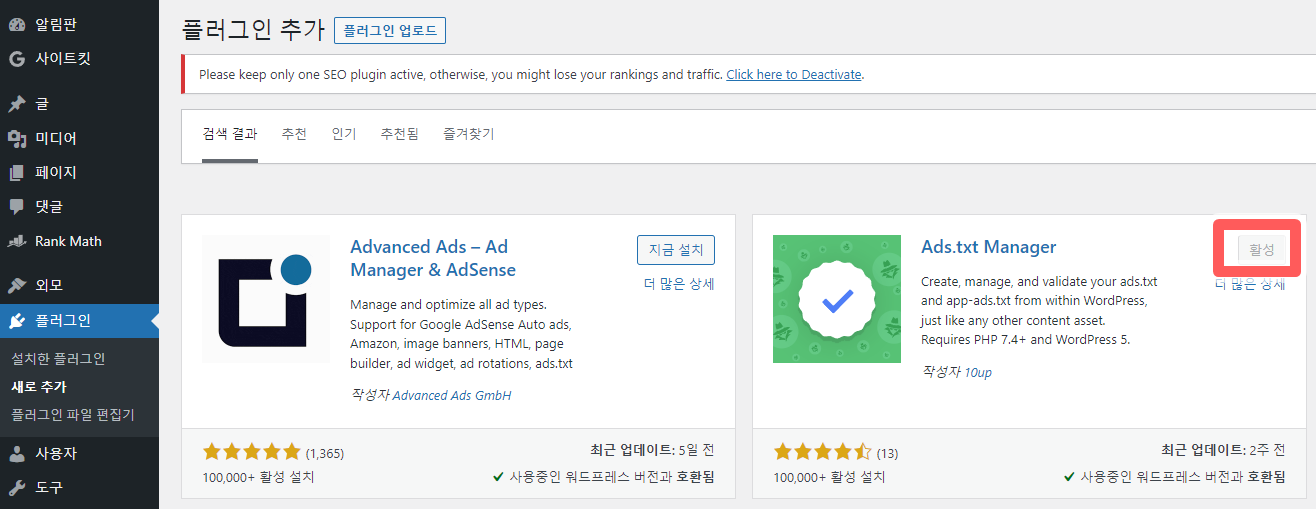
Task: Click the (13) ratings count
Action: 888,453
